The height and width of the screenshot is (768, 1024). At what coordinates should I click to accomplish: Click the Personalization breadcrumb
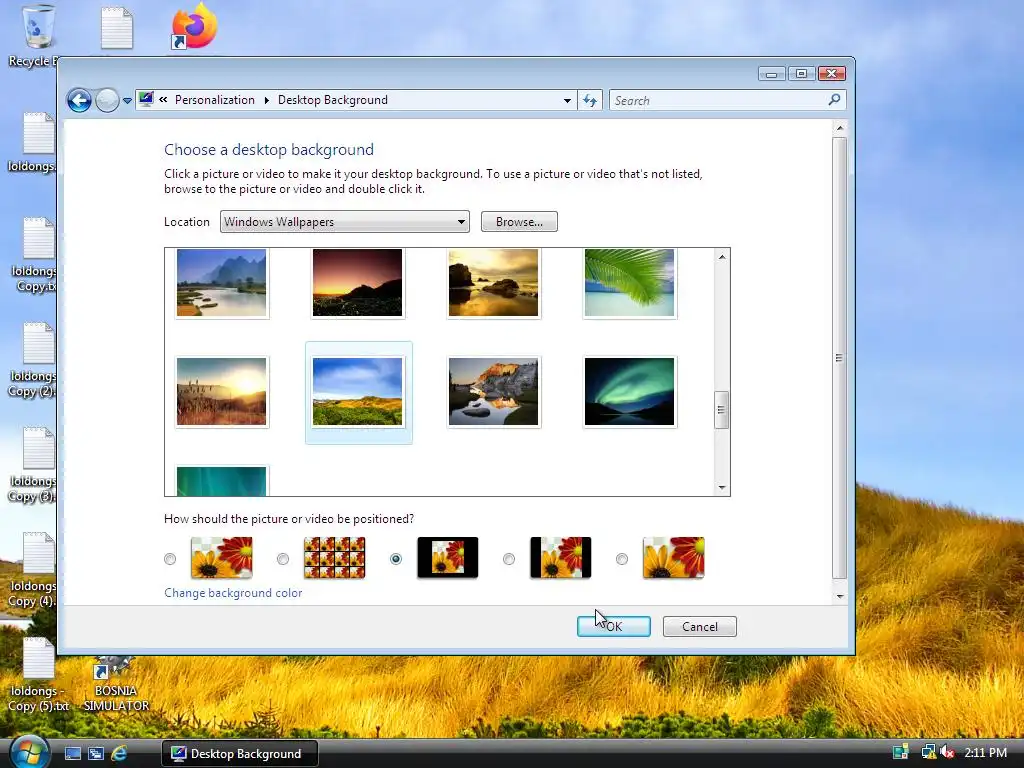(x=215, y=100)
